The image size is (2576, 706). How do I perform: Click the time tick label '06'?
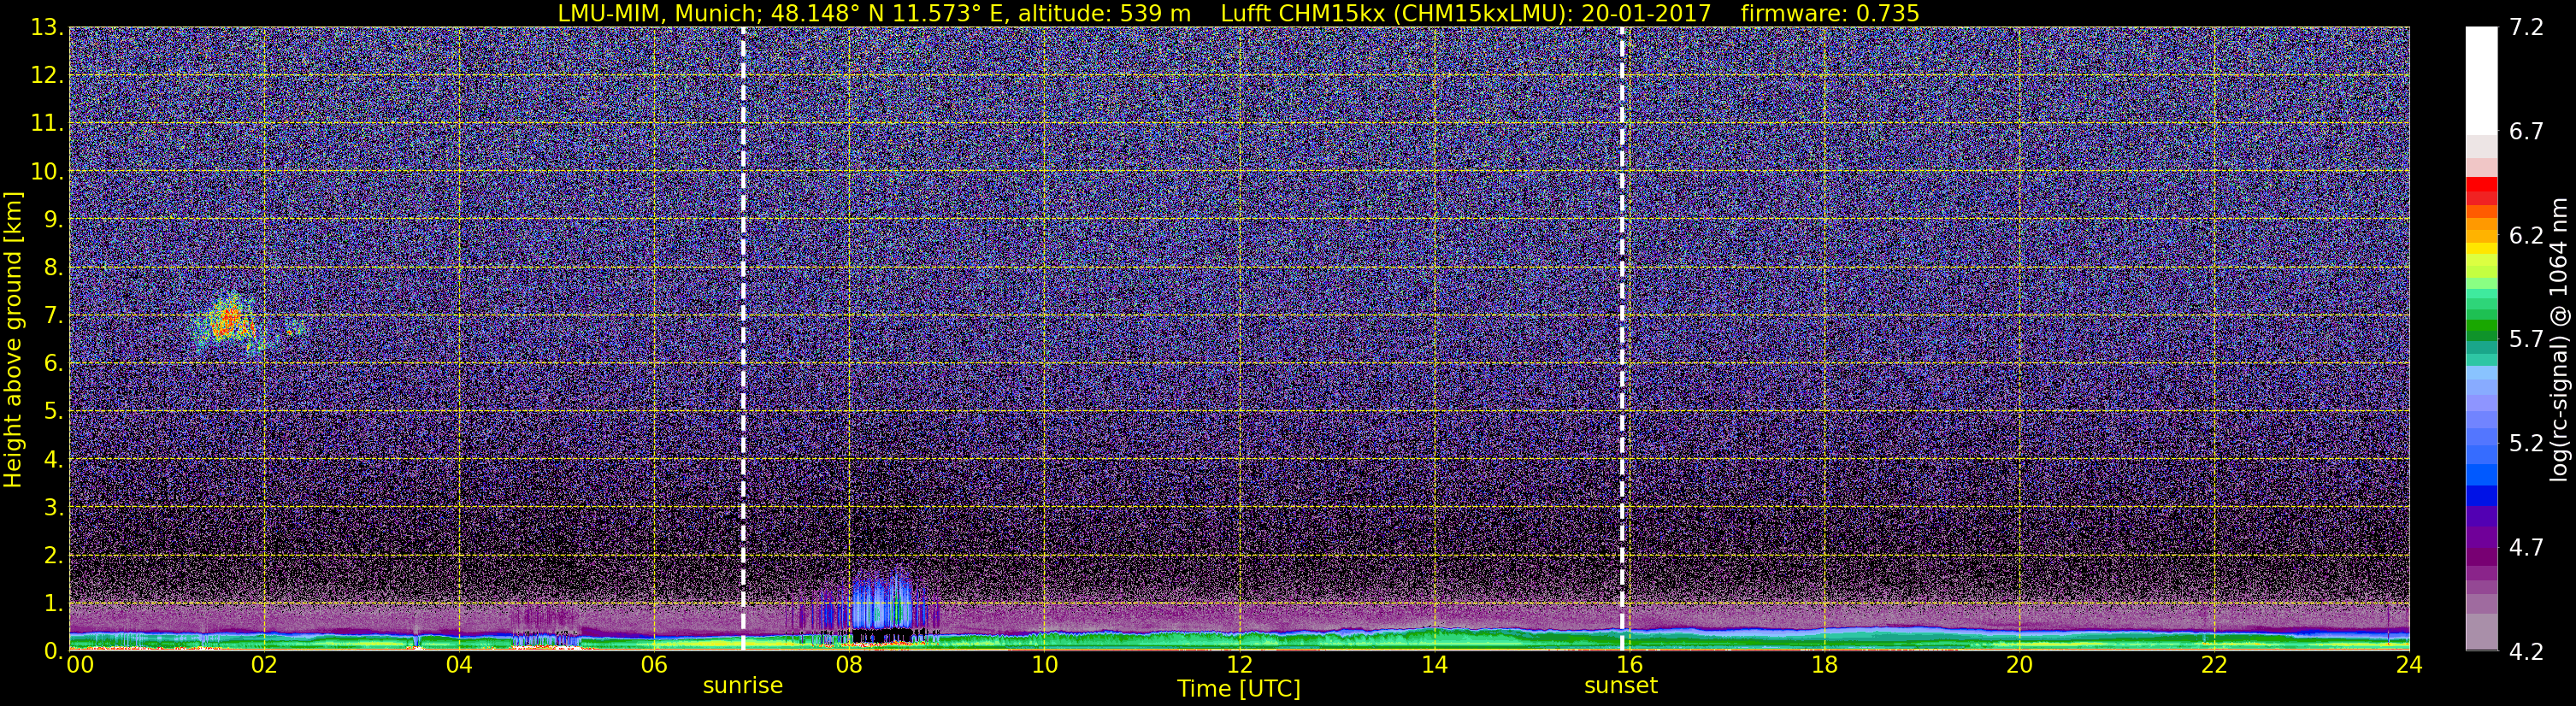[653, 664]
